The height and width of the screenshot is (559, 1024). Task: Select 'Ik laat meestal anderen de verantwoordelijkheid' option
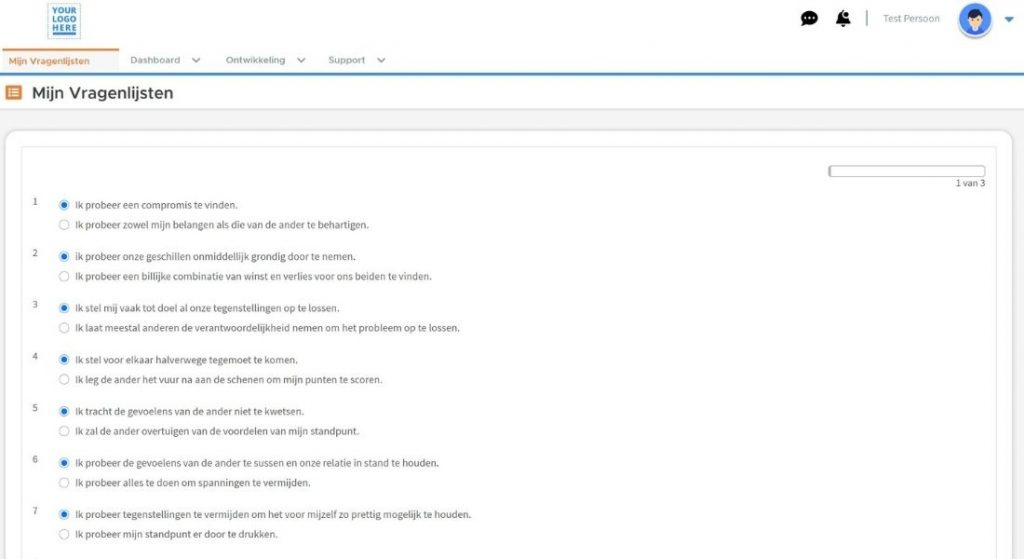tap(64, 328)
